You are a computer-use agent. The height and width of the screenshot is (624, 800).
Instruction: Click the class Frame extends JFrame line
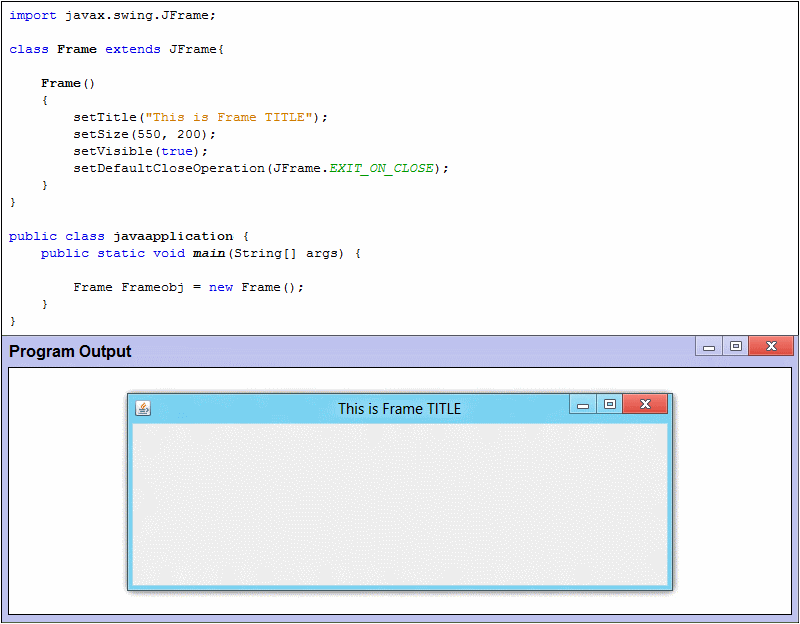(116, 49)
